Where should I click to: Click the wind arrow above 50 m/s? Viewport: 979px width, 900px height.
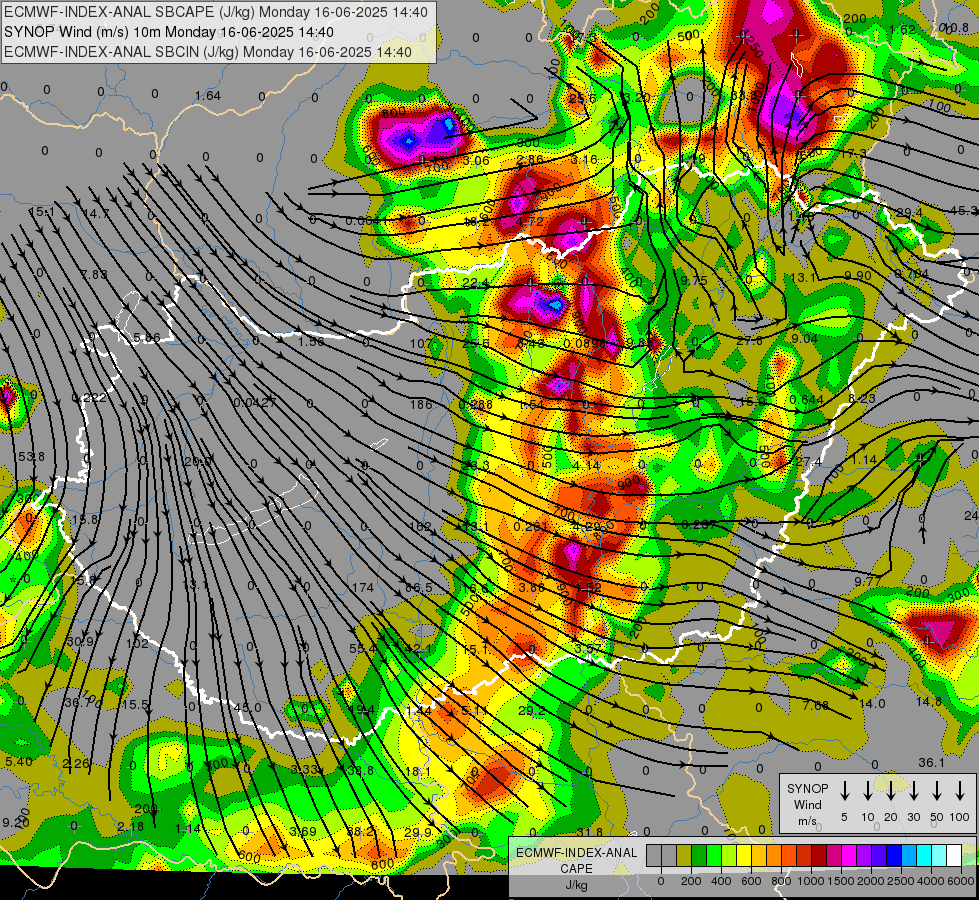pyautogui.click(x=937, y=791)
